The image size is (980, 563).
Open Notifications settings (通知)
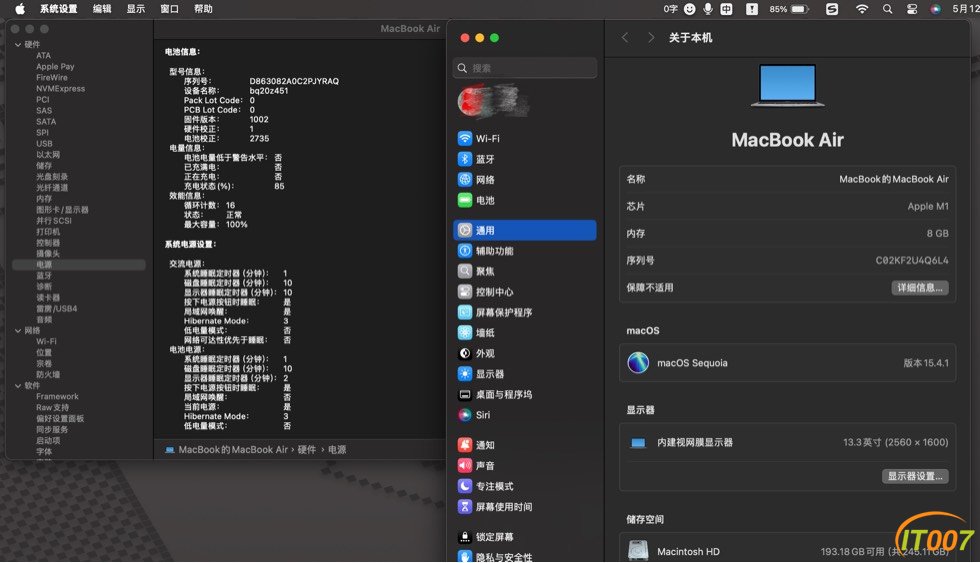pyautogui.click(x=524, y=446)
